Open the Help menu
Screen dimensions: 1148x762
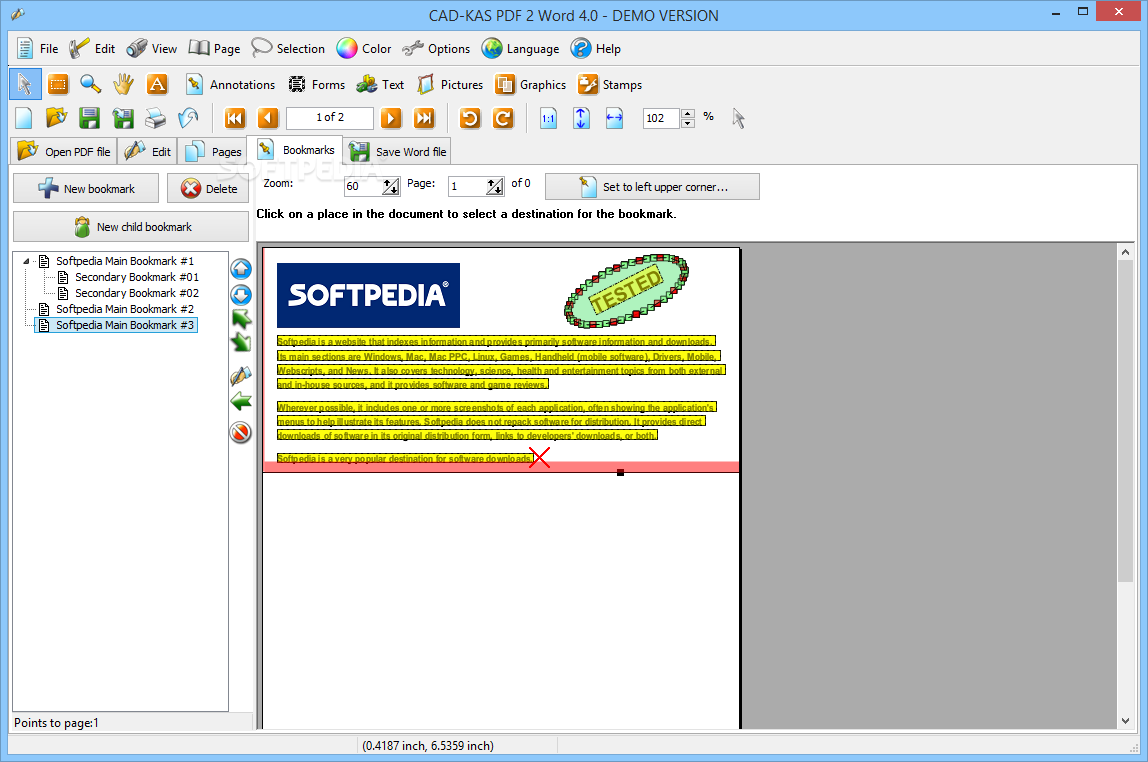[x=596, y=49]
